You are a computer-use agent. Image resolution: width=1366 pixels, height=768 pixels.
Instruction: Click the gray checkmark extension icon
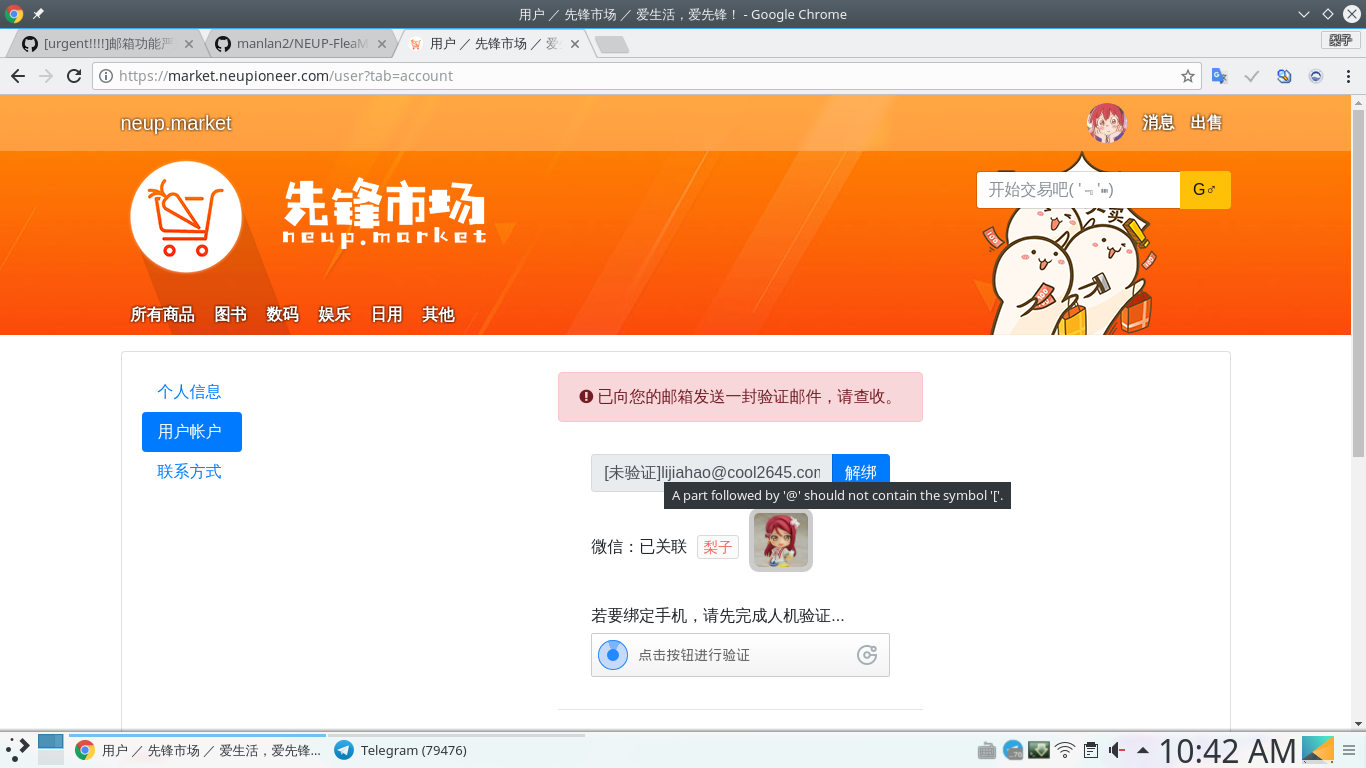pos(1251,76)
